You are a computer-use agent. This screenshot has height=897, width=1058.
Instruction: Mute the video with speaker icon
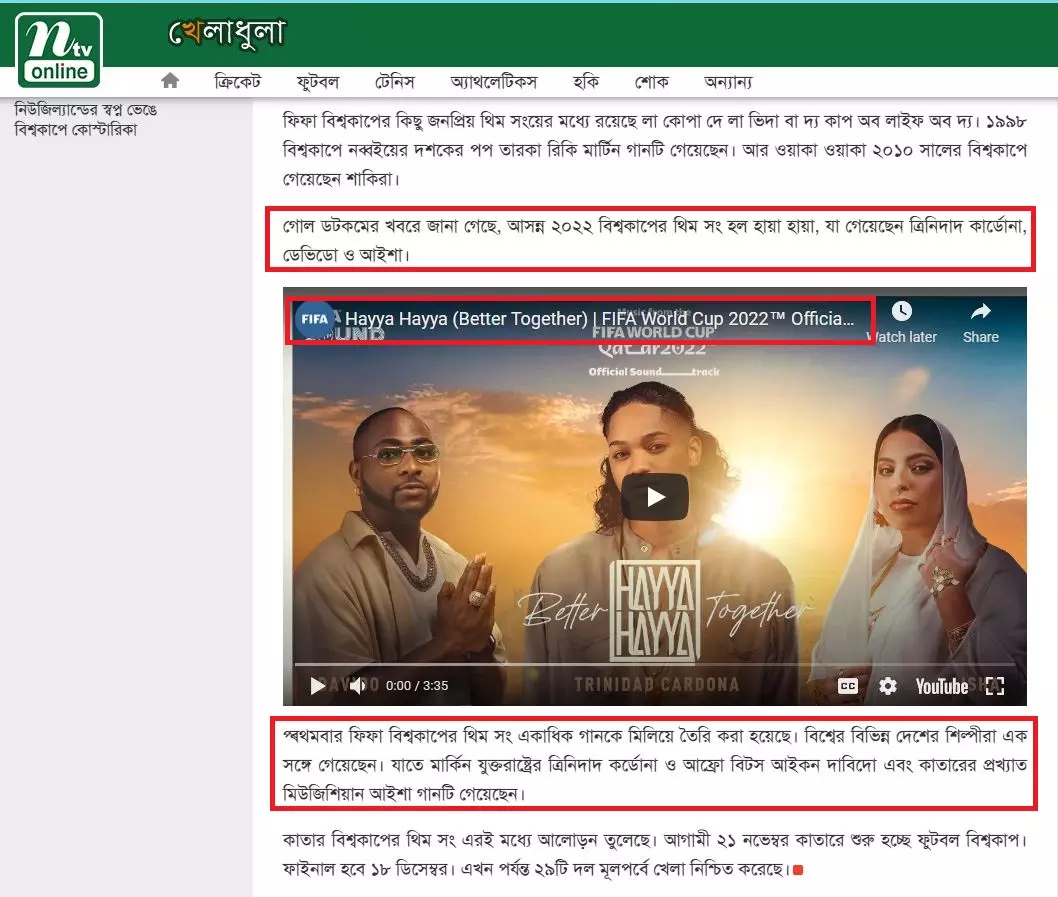pos(358,685)
